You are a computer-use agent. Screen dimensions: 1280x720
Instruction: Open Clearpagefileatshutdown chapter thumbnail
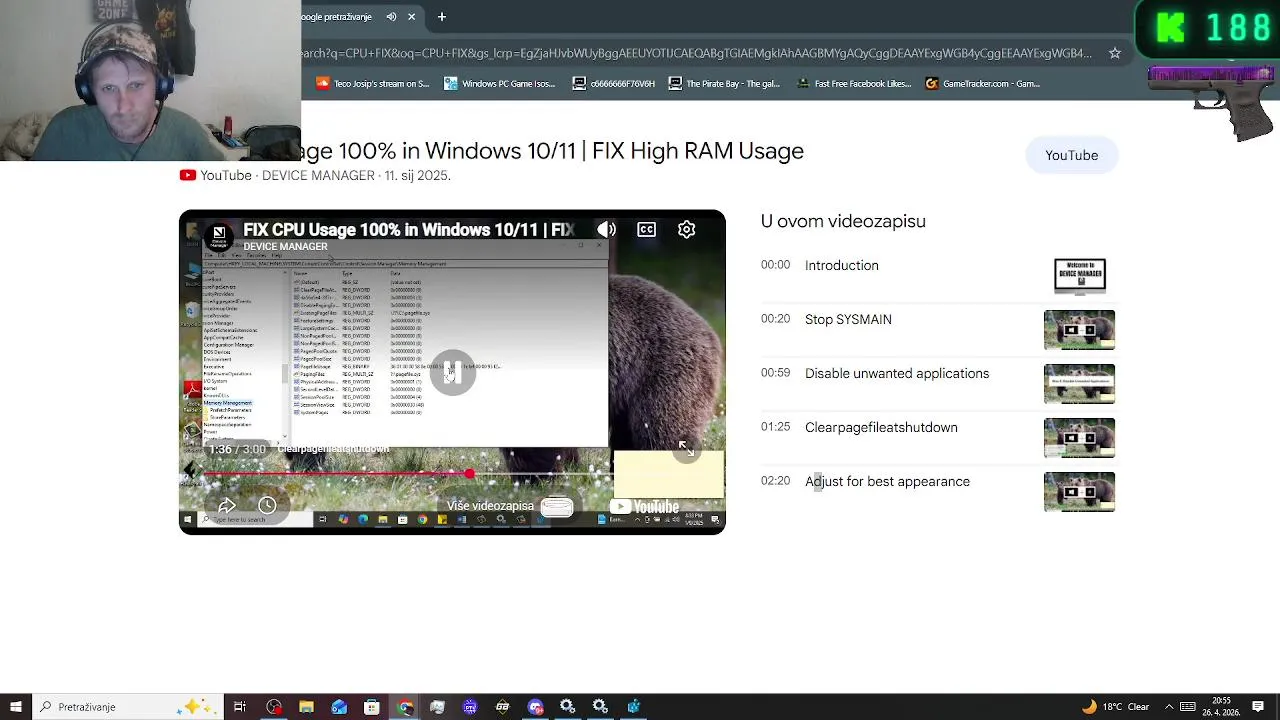pyautogui.click(x=1079, y=438)
